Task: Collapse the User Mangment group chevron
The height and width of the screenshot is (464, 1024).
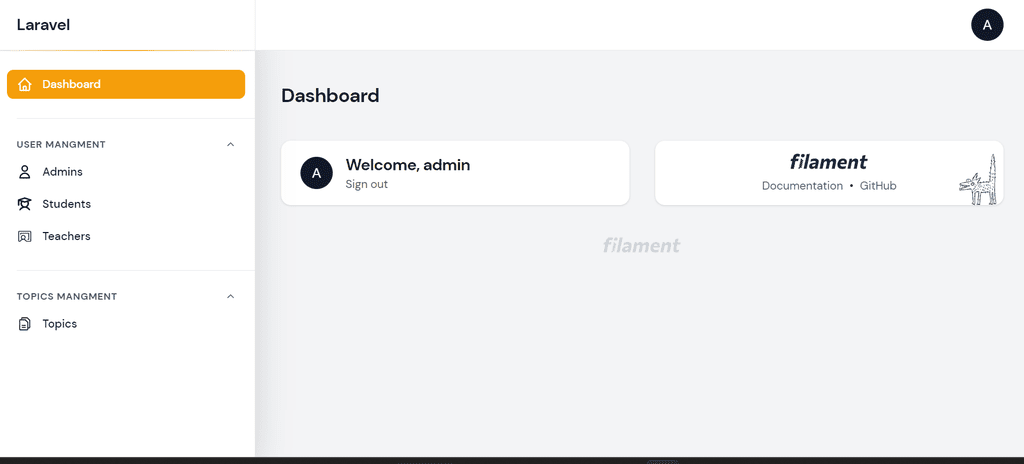Action: (x=230, y=144)
